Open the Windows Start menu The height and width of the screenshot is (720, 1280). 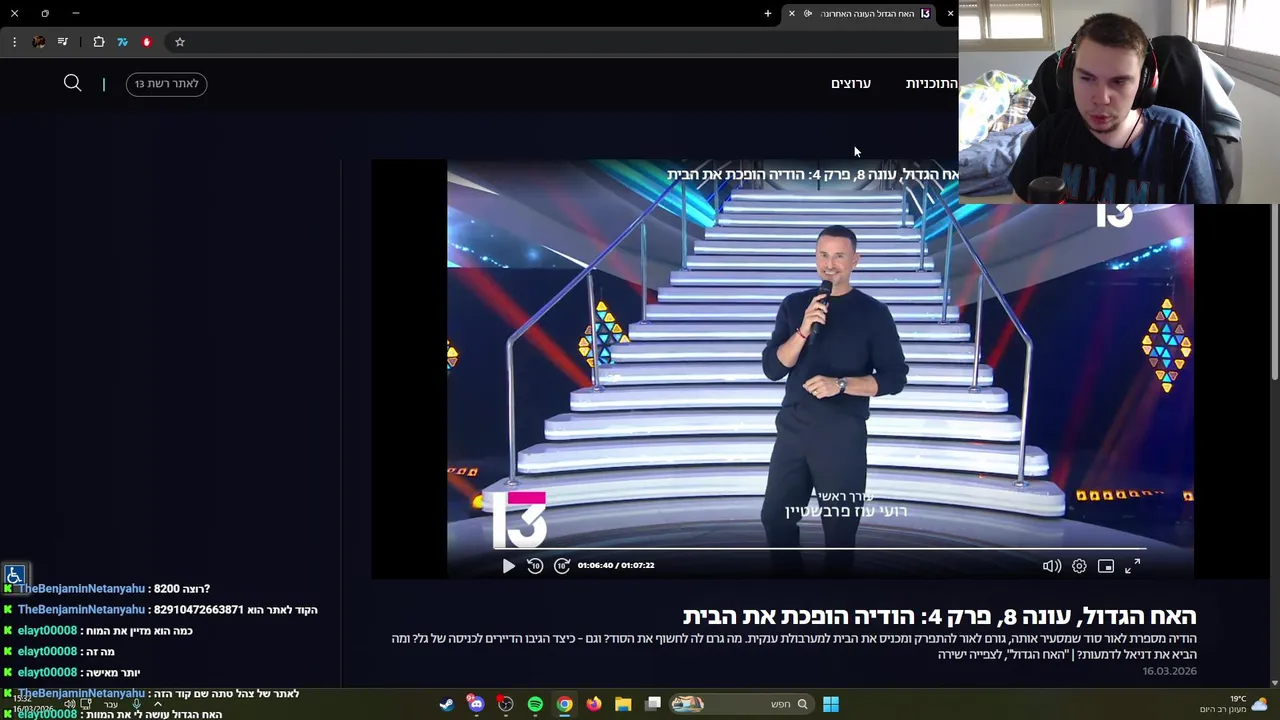[x=831, y=704]
